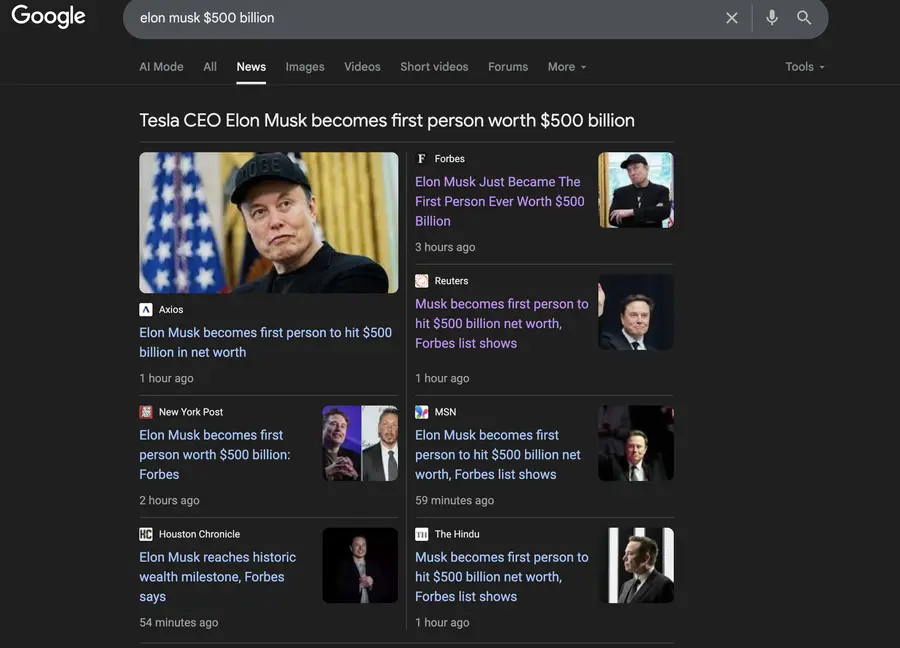Open the Tools dropdown menu
The image size is (900, 648).
click(805, 67)
